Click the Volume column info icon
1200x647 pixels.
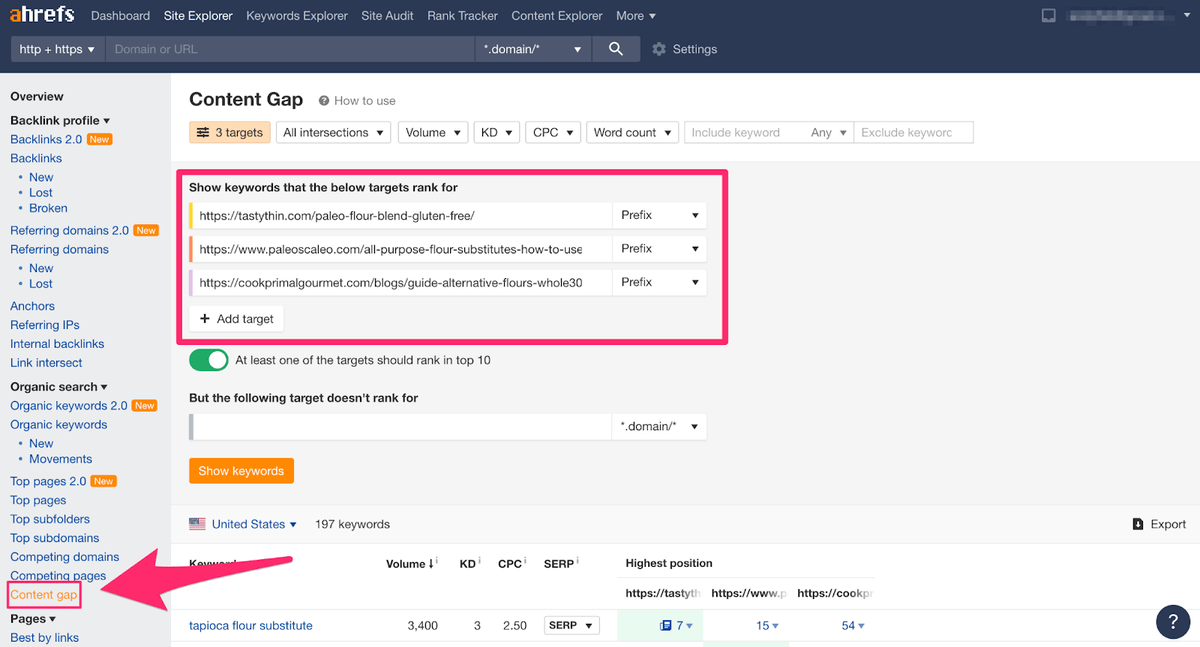pos(437,563)
